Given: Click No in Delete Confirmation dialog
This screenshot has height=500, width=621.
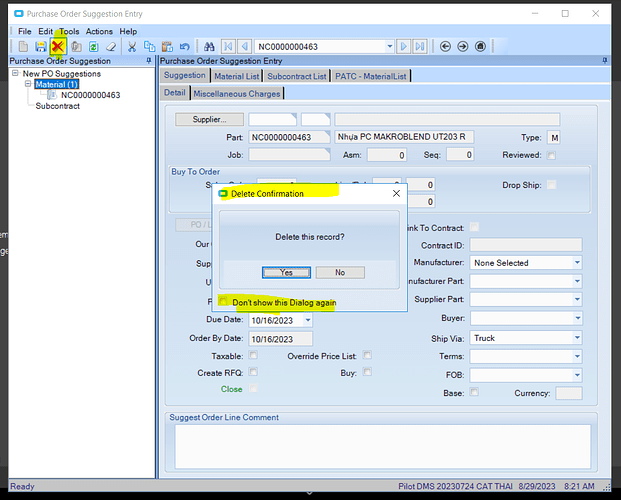Looking at the screenshot, I should tap(340, 272).
